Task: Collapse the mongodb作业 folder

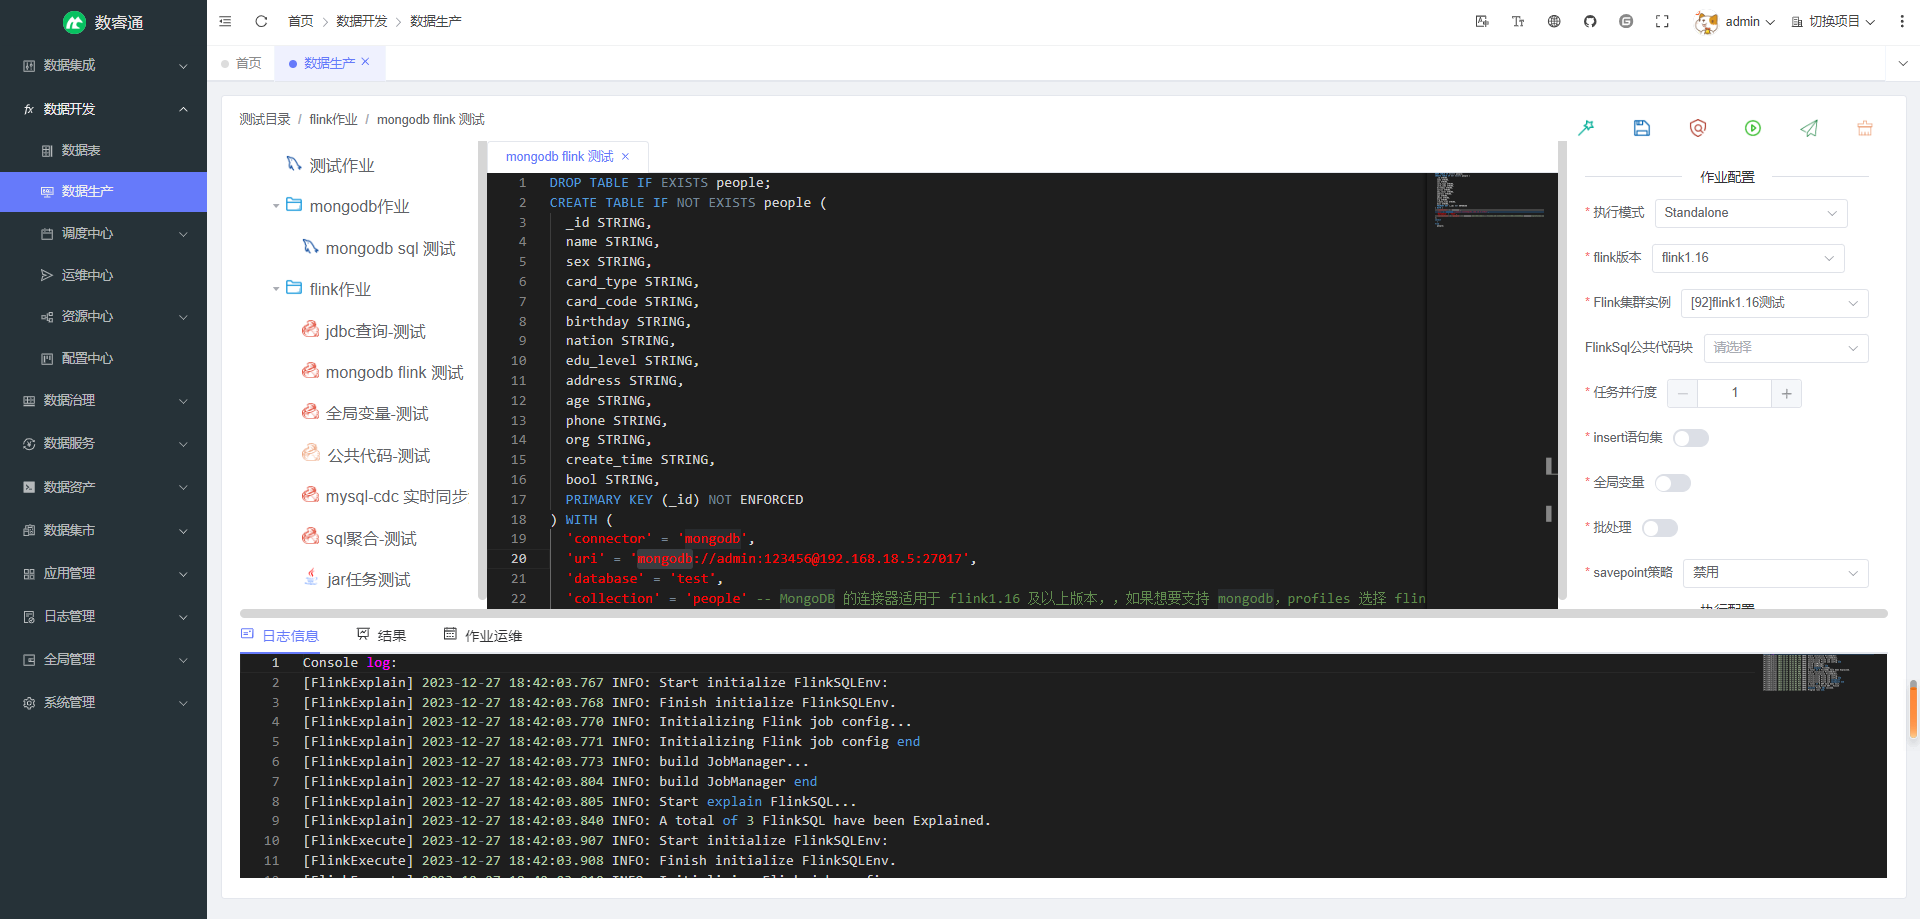Action: (276, 206)
